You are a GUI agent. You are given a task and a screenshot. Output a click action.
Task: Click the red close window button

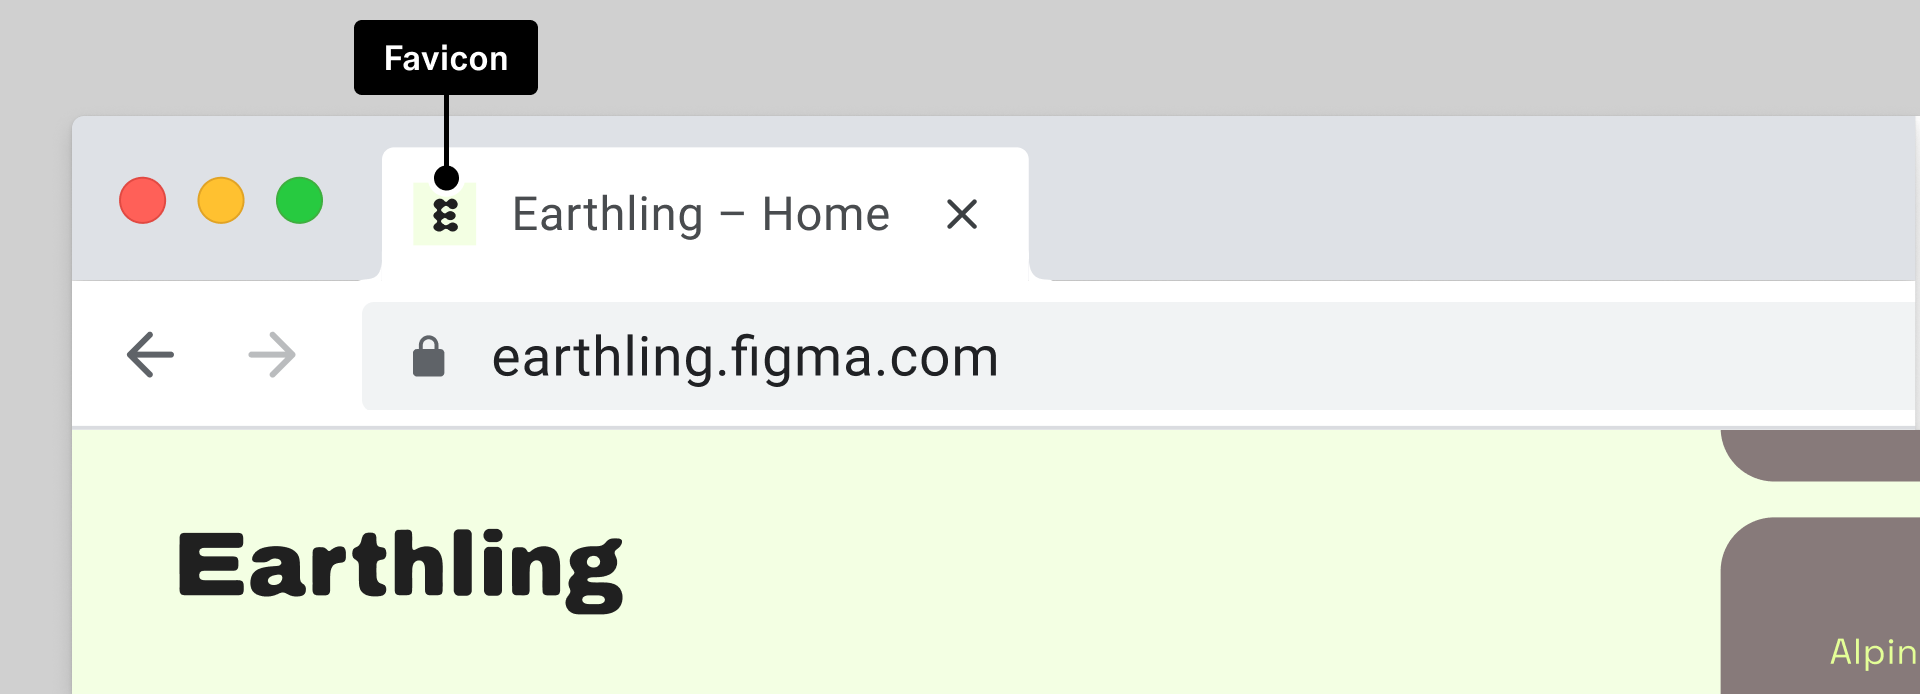tap(143, 201)
